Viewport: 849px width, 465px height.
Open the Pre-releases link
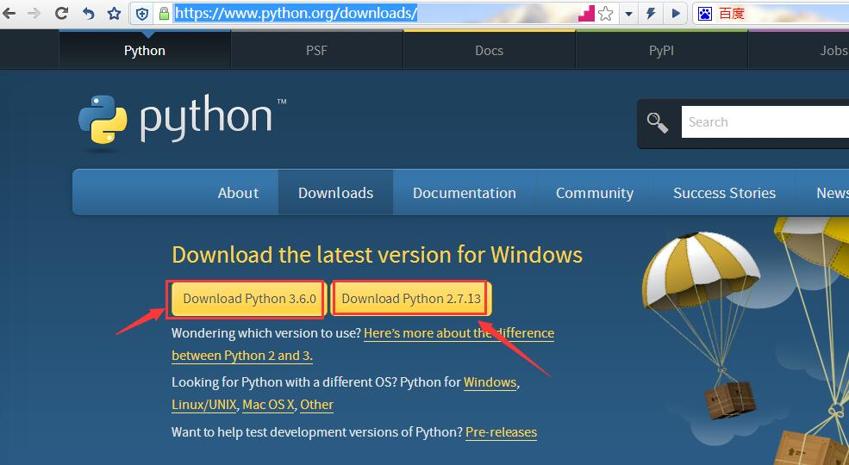pos(501,432)
